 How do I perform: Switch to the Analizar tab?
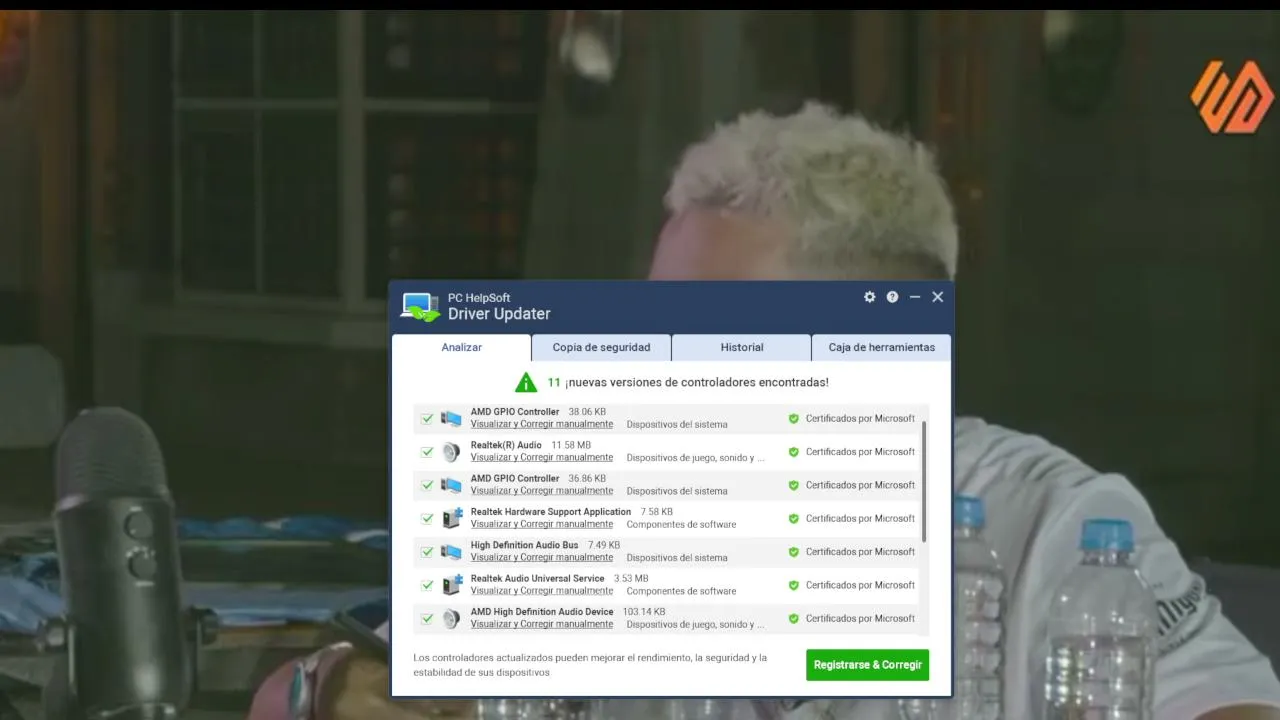[x=462, y=347]
